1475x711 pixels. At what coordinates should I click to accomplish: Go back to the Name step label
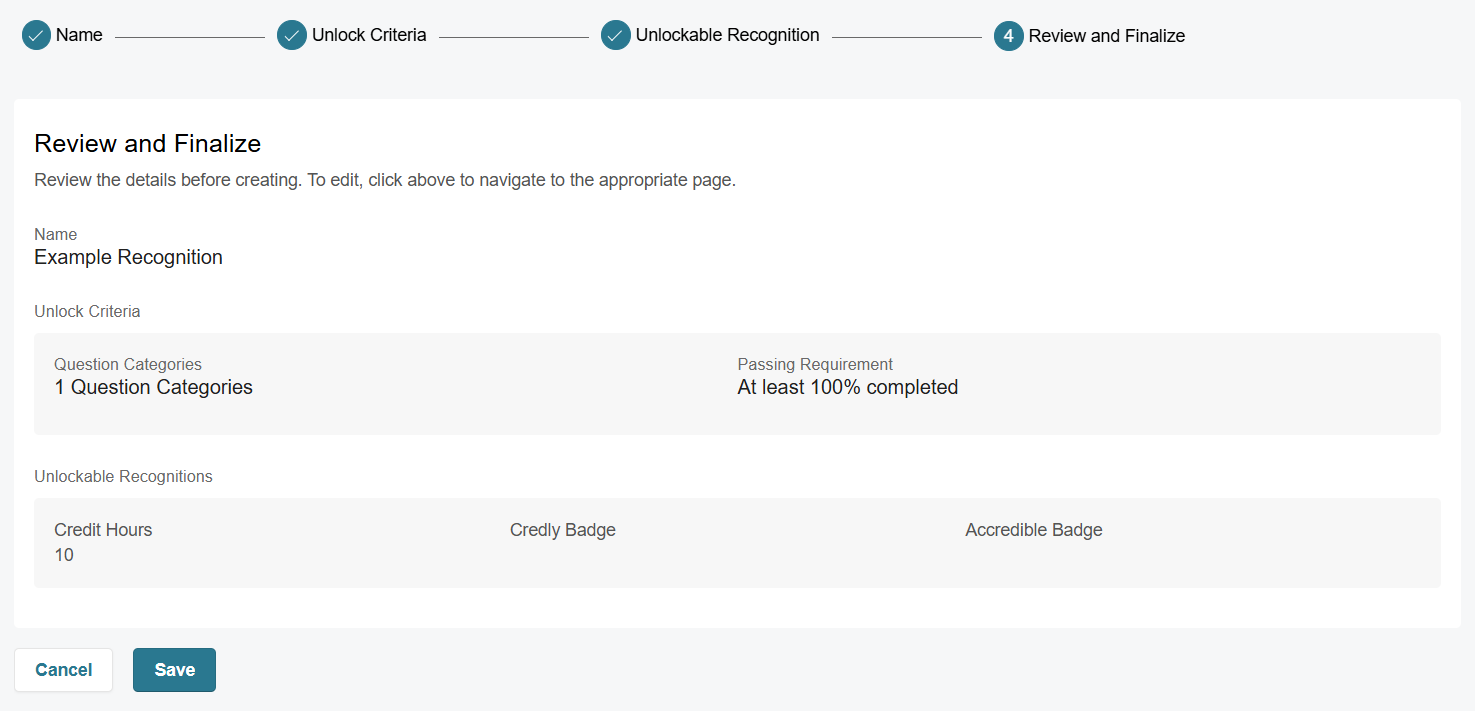pos(79,36)
